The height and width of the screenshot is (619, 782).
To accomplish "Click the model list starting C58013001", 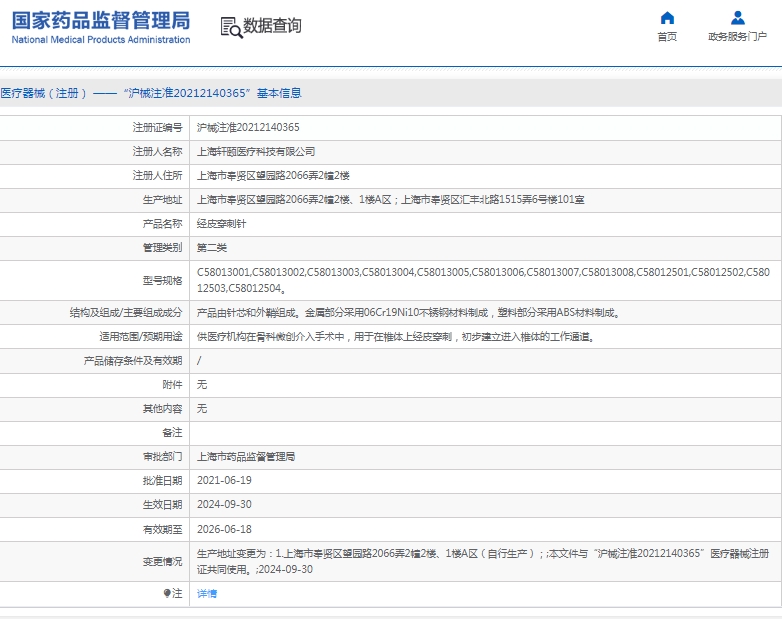I will tap(483, 280).
